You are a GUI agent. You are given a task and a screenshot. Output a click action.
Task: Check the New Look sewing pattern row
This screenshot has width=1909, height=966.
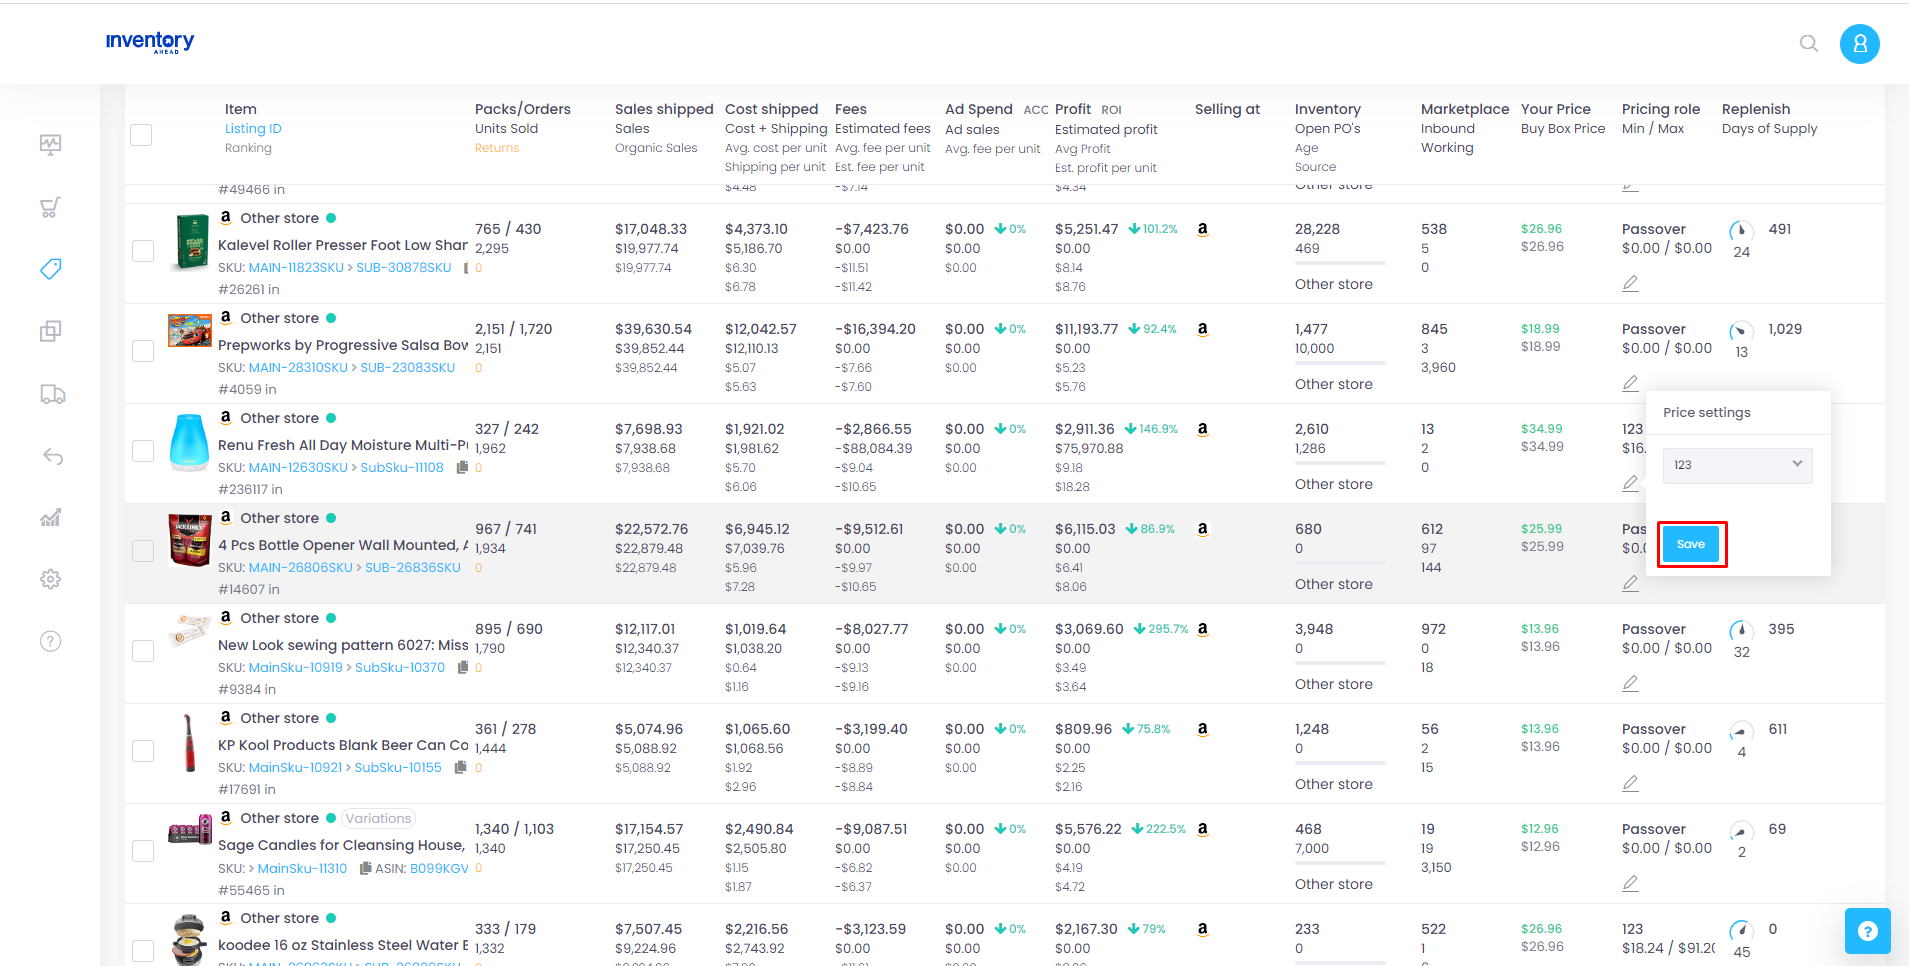pyautogui.click(x=143, y=651)
